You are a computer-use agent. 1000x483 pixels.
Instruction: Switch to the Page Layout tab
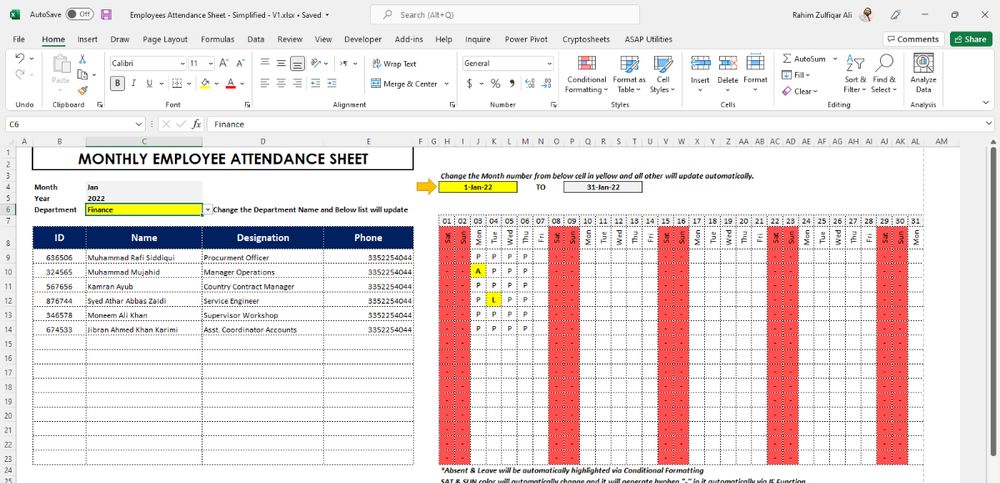(x=165, y=39)
